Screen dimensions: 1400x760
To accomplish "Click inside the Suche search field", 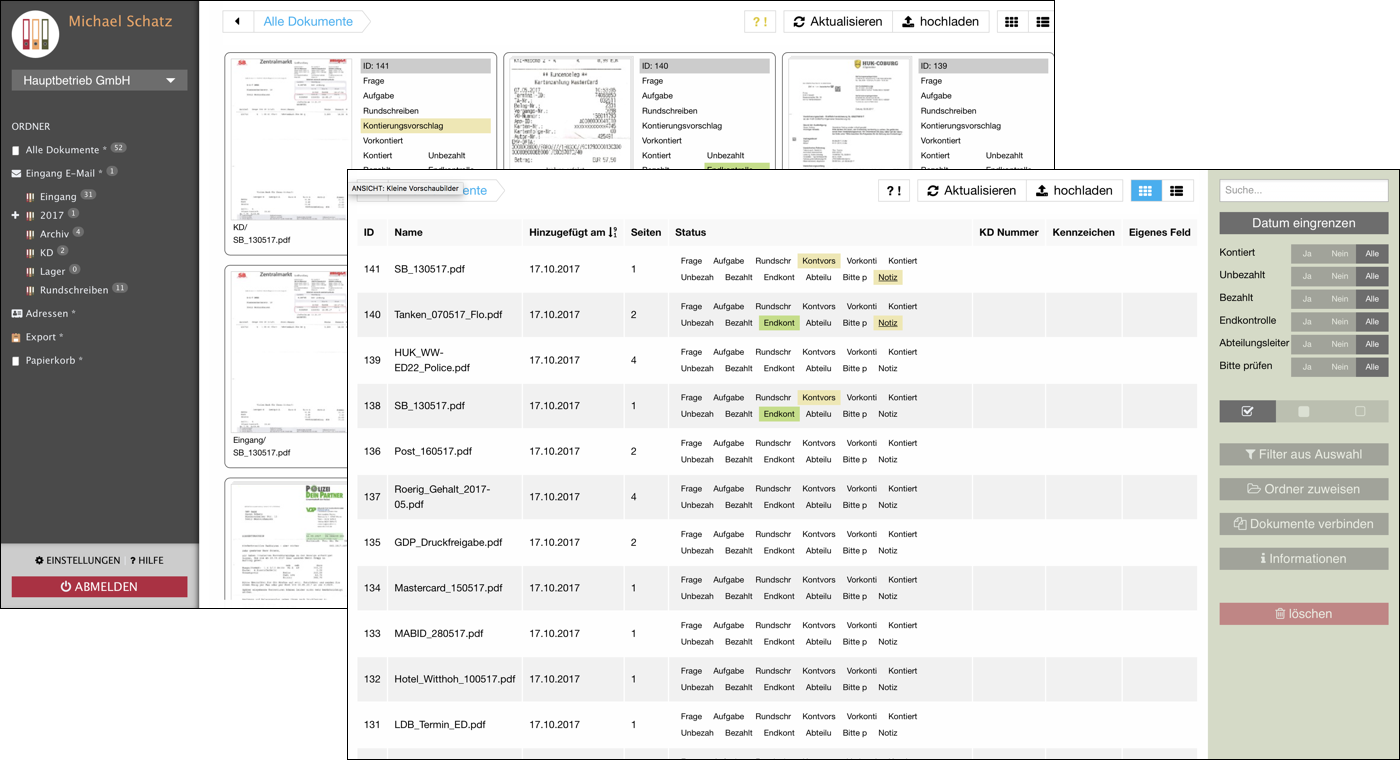I will pyautogui.click(x=1303, y=190).
